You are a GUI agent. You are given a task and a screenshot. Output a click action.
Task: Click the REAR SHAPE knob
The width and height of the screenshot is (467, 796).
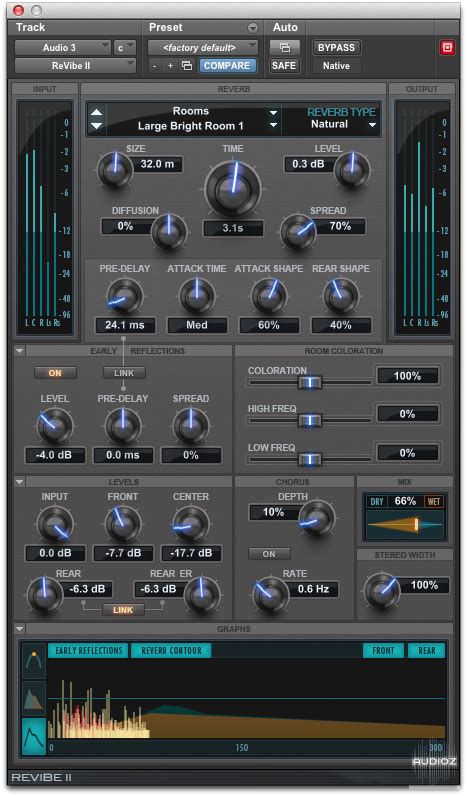click(341, 296)
